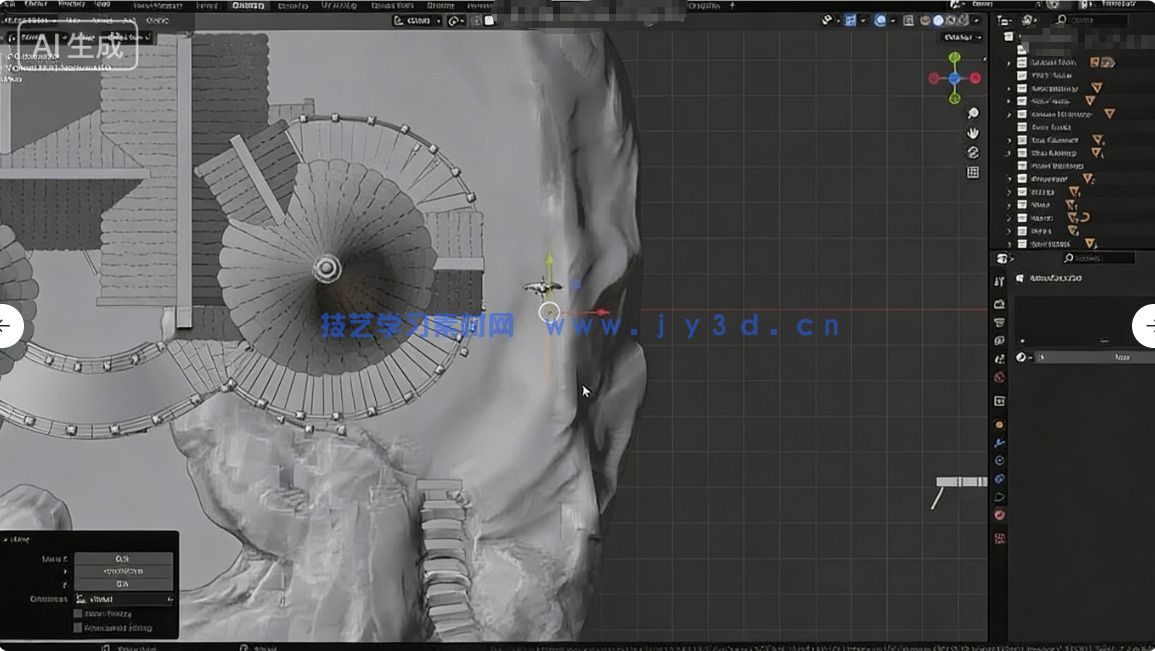Click the magnifying glass zoom icon near viewport gizmo
Viewport: 1155px width, 651px height.
click(973, 114)
